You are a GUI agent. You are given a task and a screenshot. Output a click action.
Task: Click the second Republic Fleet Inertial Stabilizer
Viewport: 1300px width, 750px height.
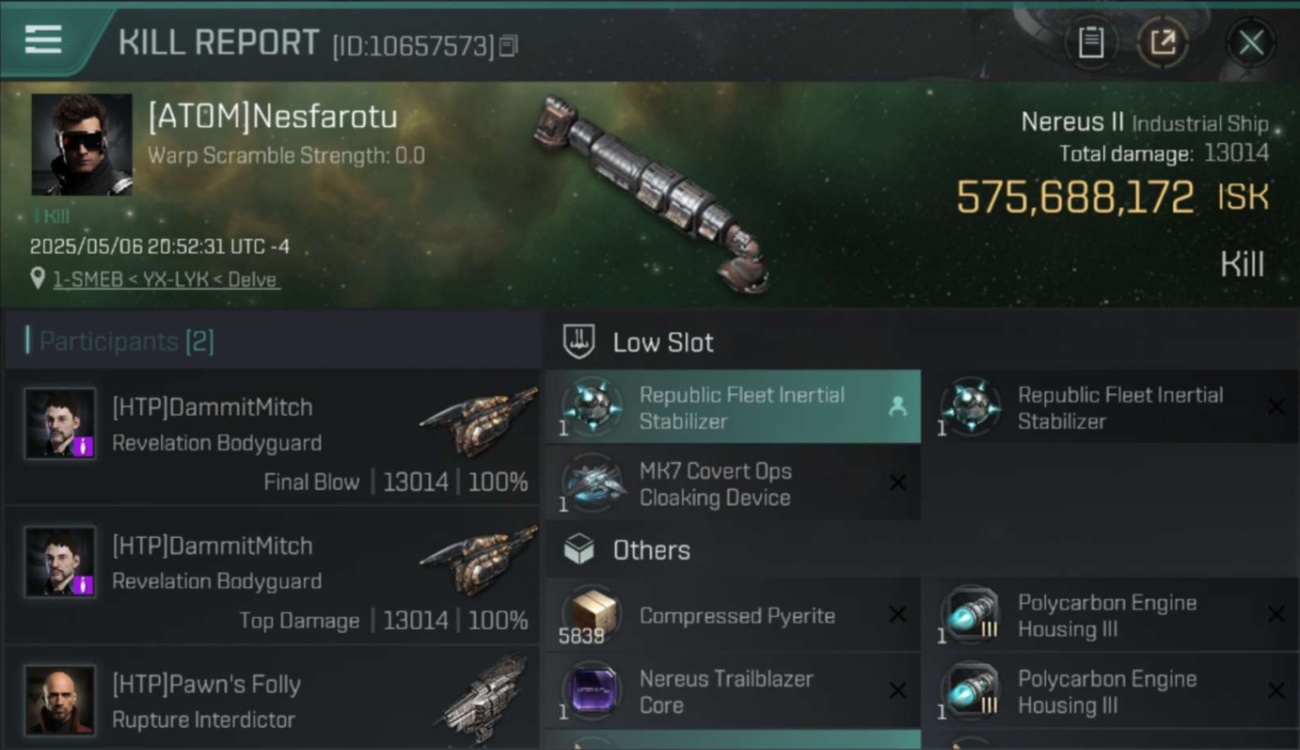(1111, 407)
